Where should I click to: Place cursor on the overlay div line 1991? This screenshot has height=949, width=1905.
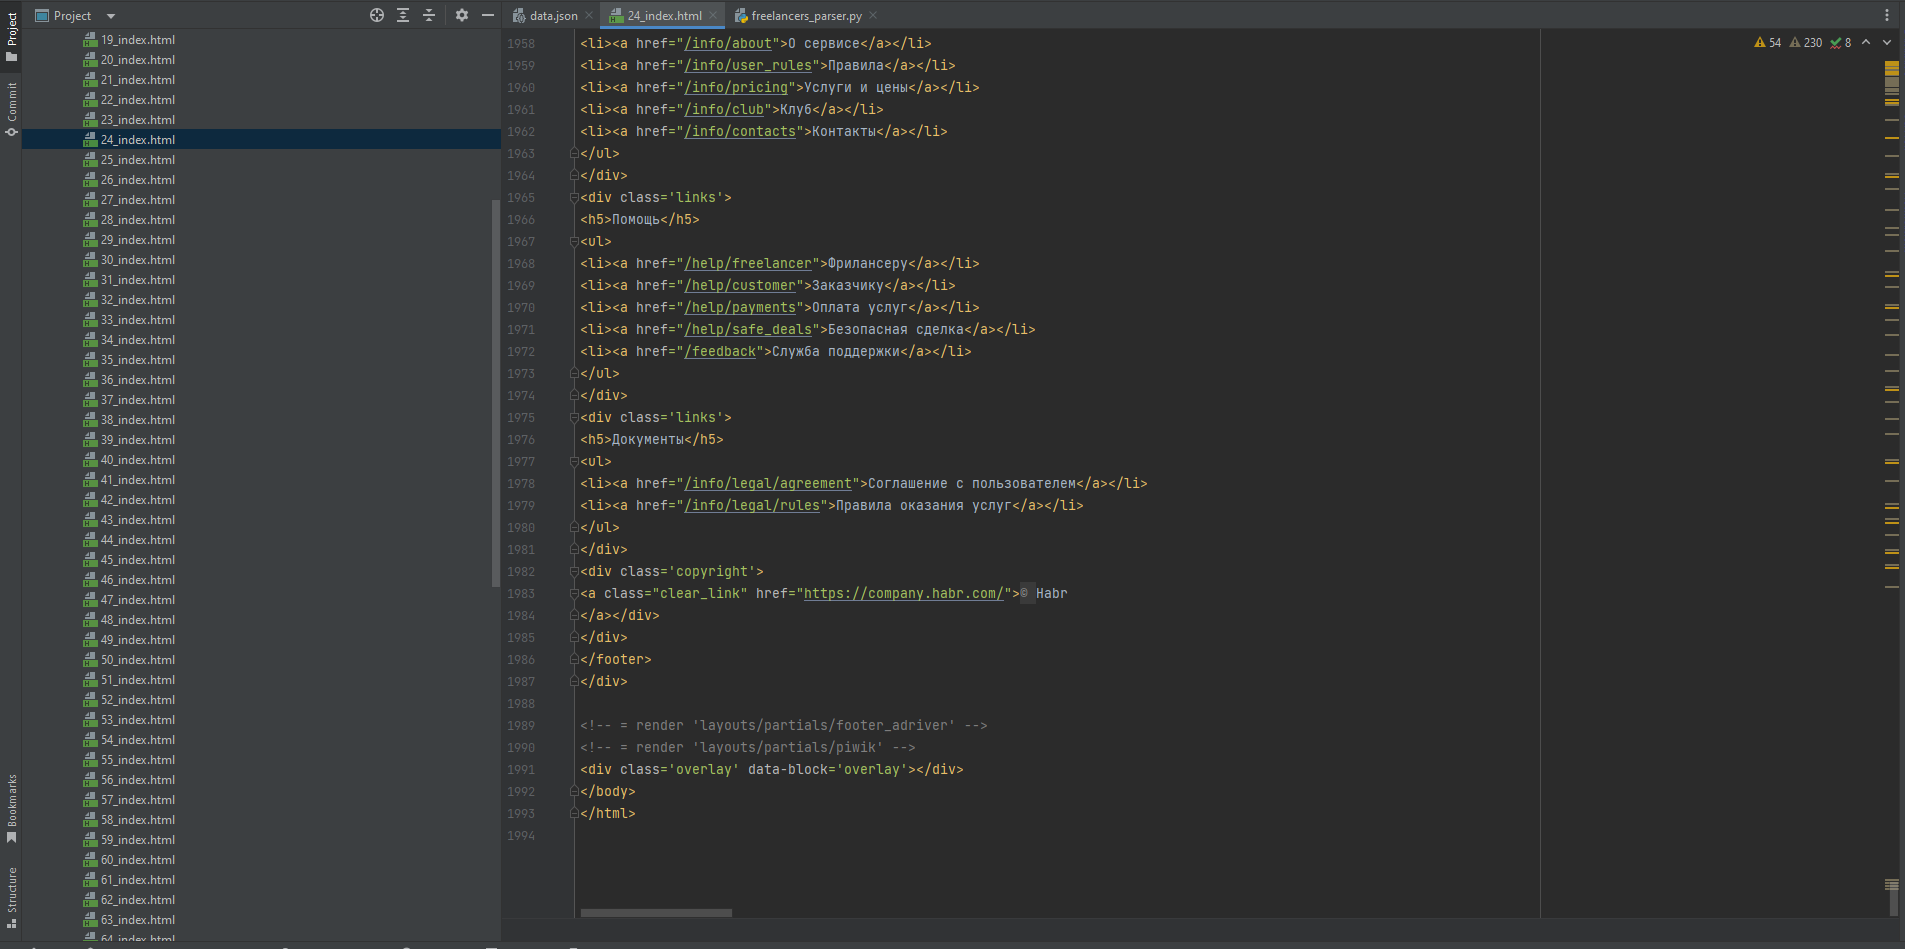click(x=771, y=769)
